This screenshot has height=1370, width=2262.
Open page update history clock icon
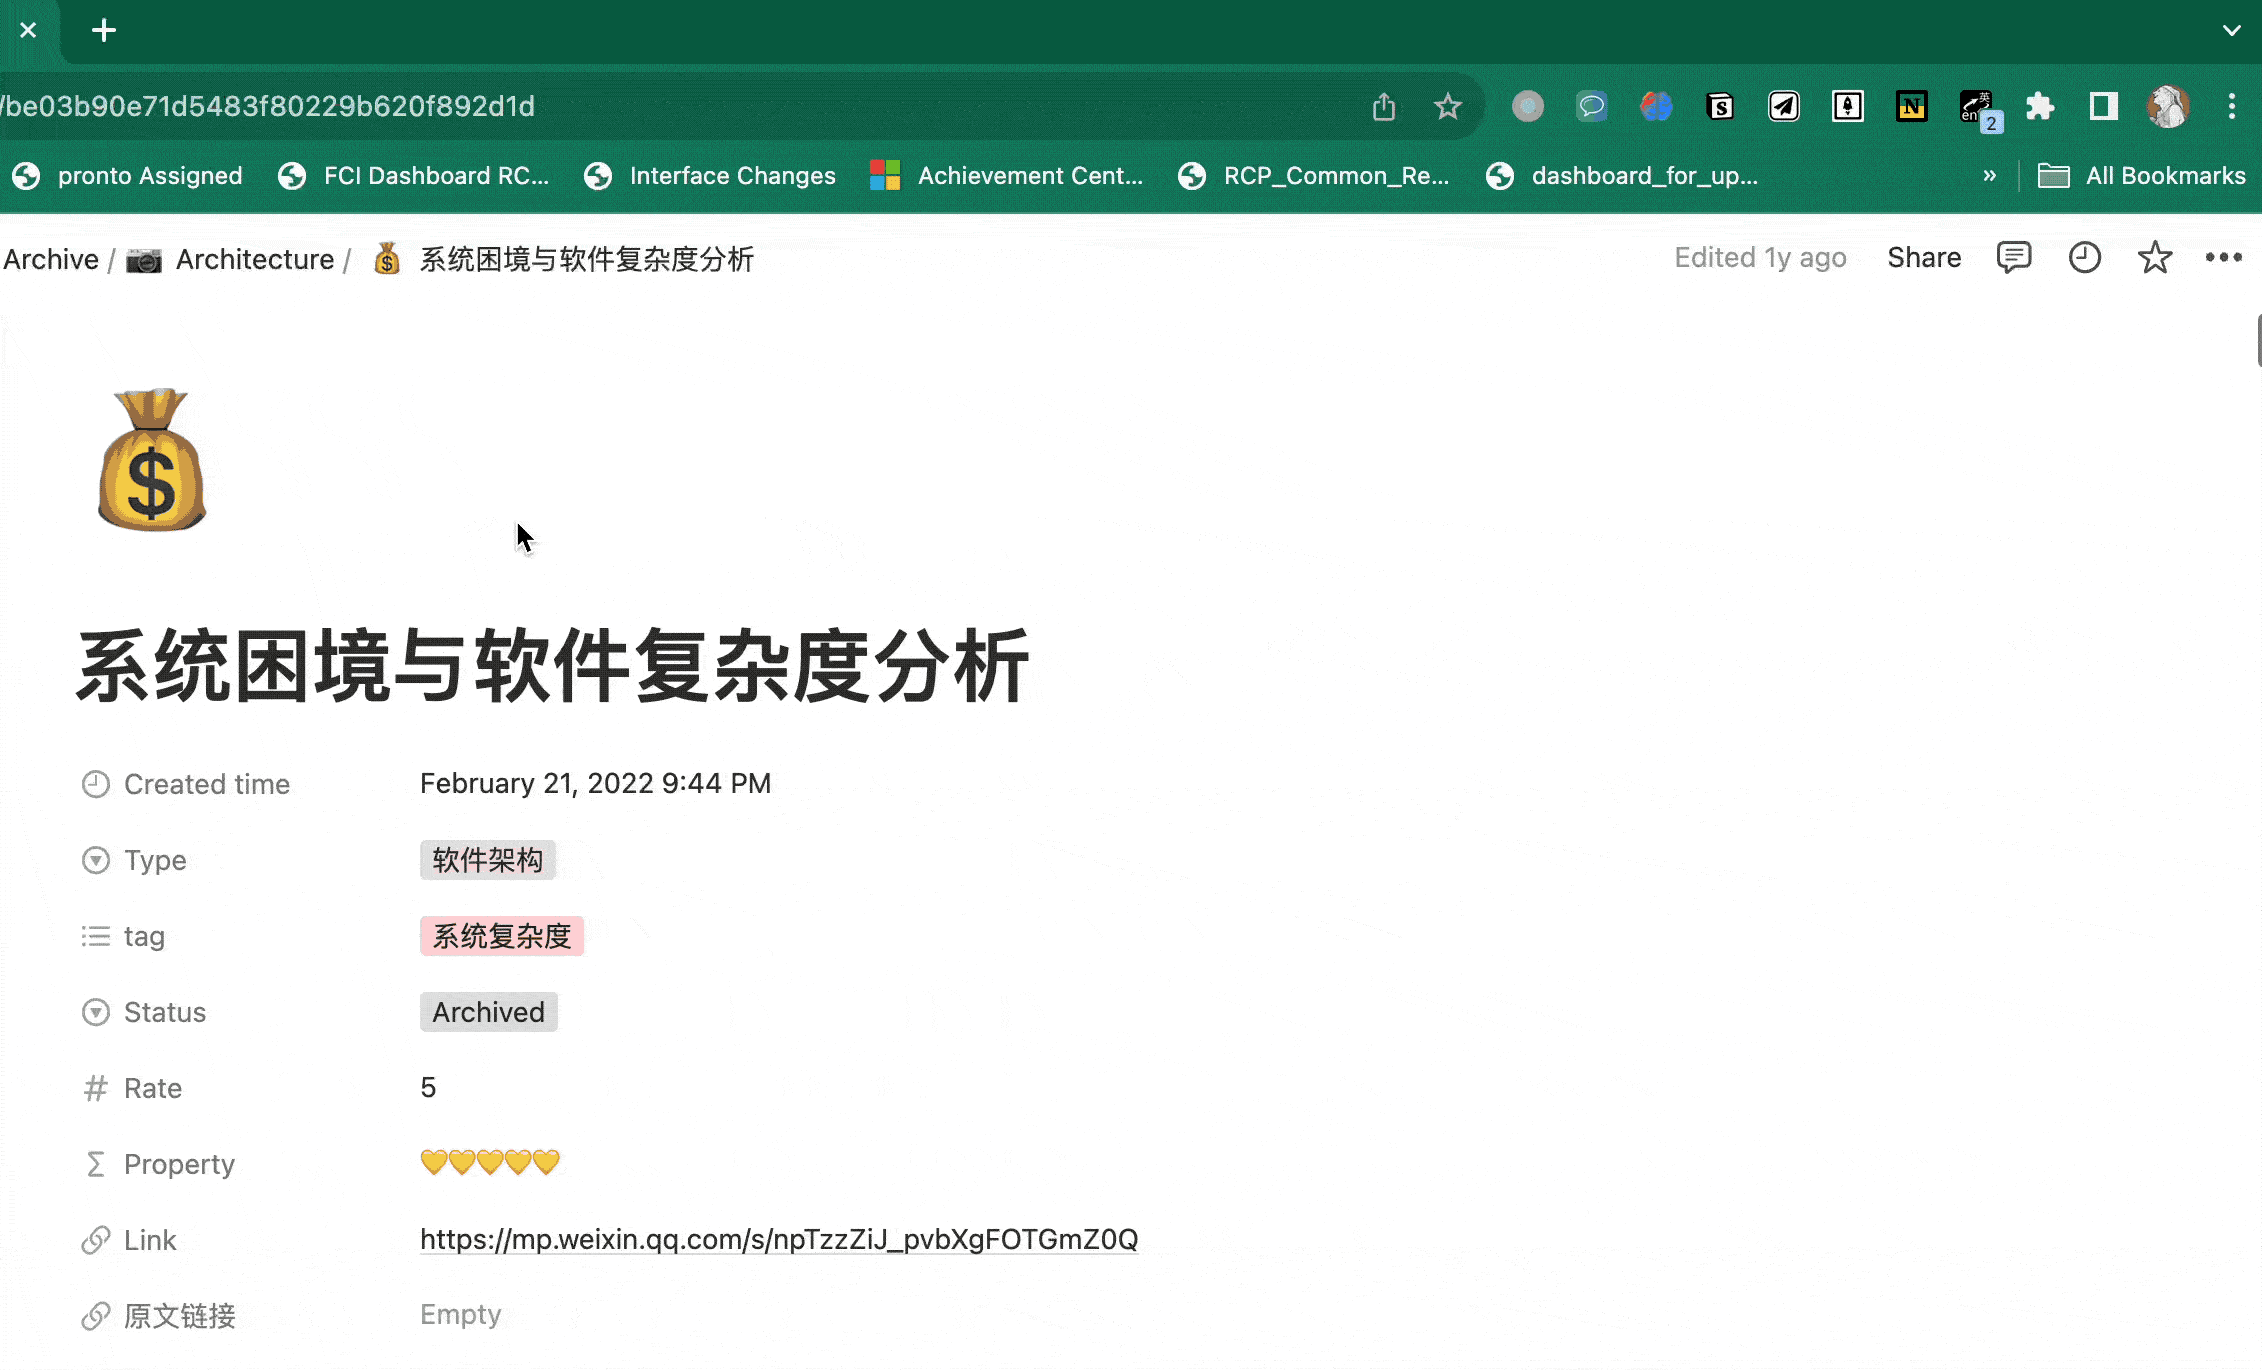coord(2084,258)
